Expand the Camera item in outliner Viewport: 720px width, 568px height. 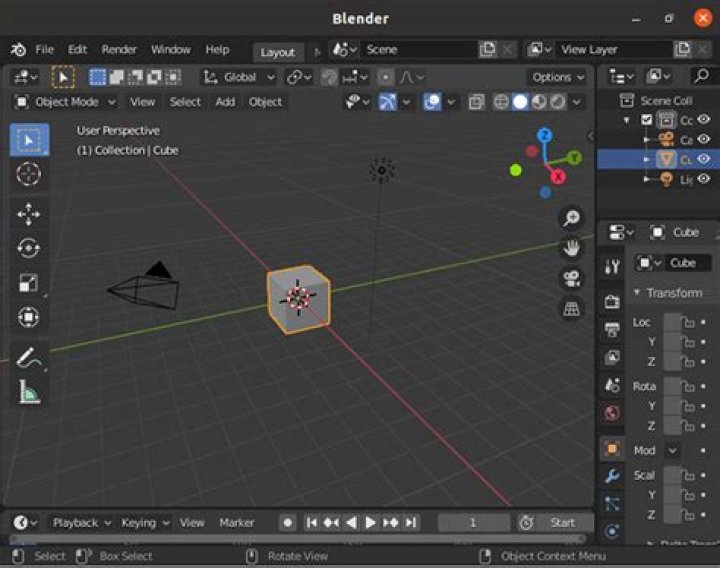coord(646,139)
